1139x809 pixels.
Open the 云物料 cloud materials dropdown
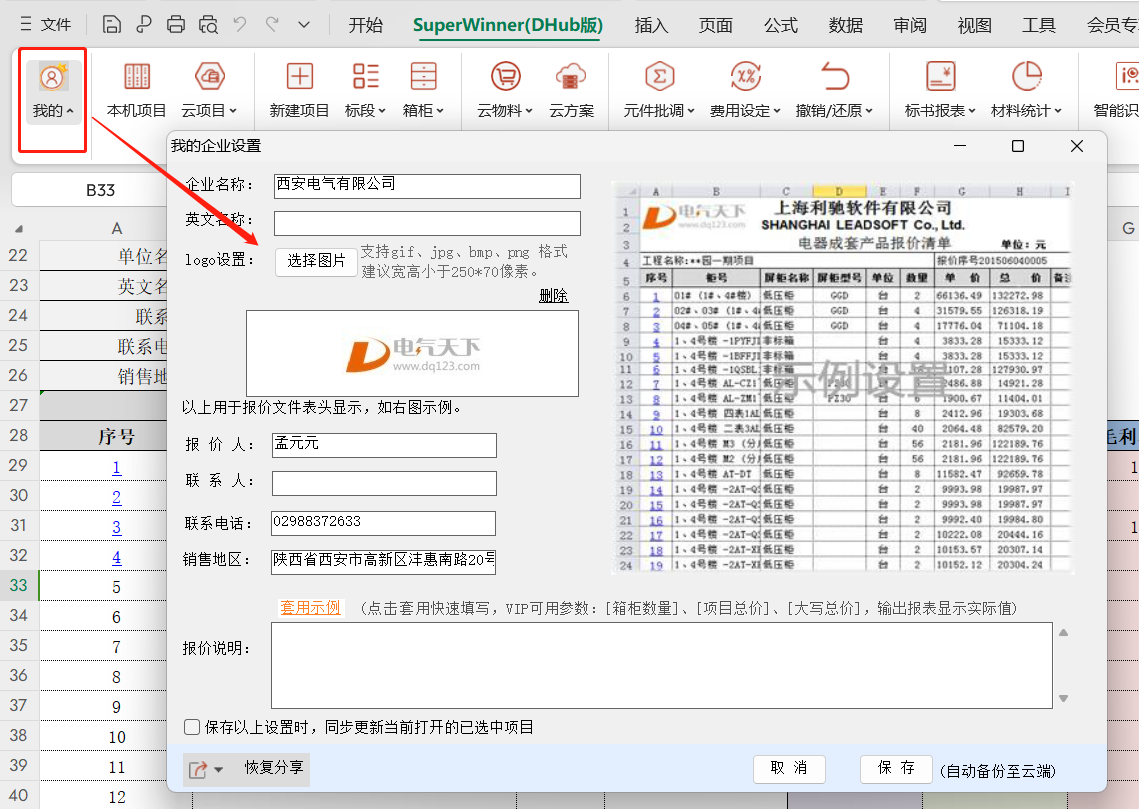pyautogui.click(x=505, y=91)
